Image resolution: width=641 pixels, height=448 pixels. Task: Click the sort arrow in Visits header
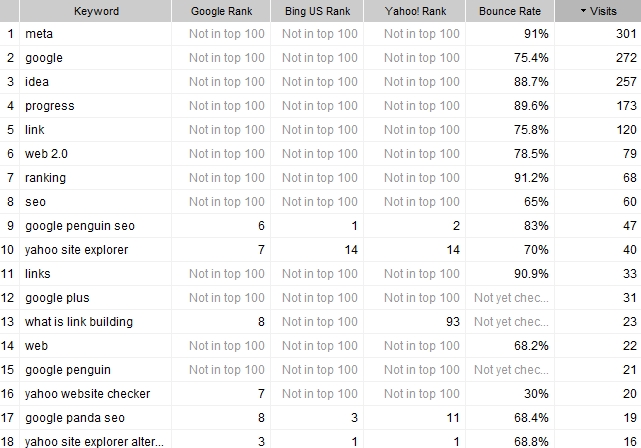point(586,11)
